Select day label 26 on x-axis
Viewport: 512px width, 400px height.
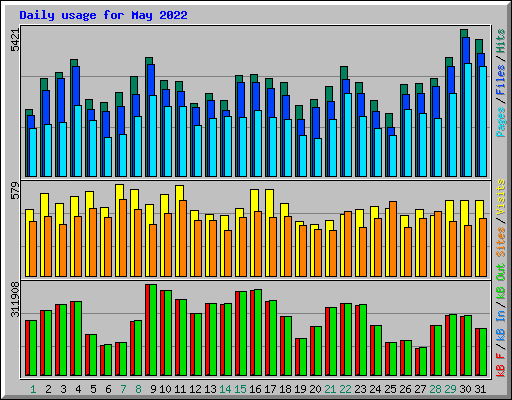[405, 389]
